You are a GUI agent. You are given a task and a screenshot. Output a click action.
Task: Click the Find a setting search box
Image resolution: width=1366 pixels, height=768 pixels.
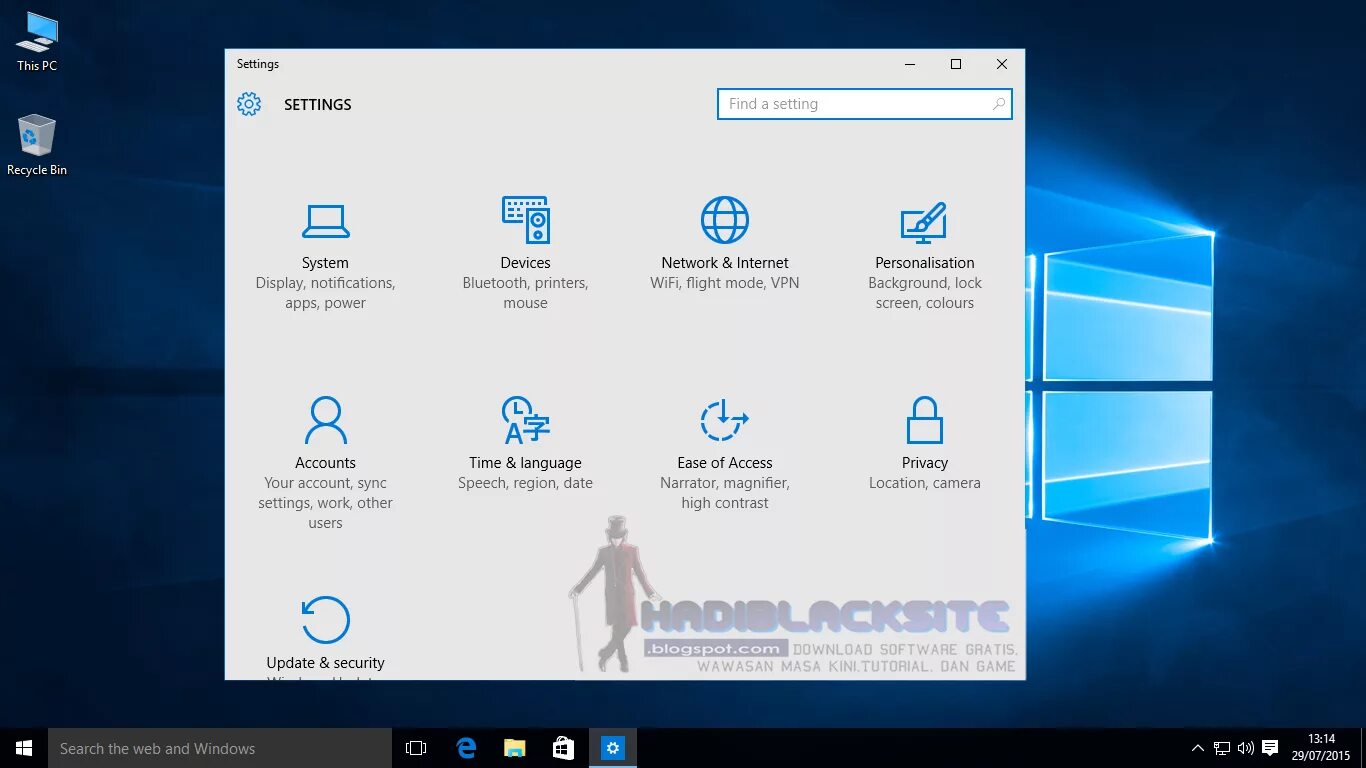click(865, 104)
